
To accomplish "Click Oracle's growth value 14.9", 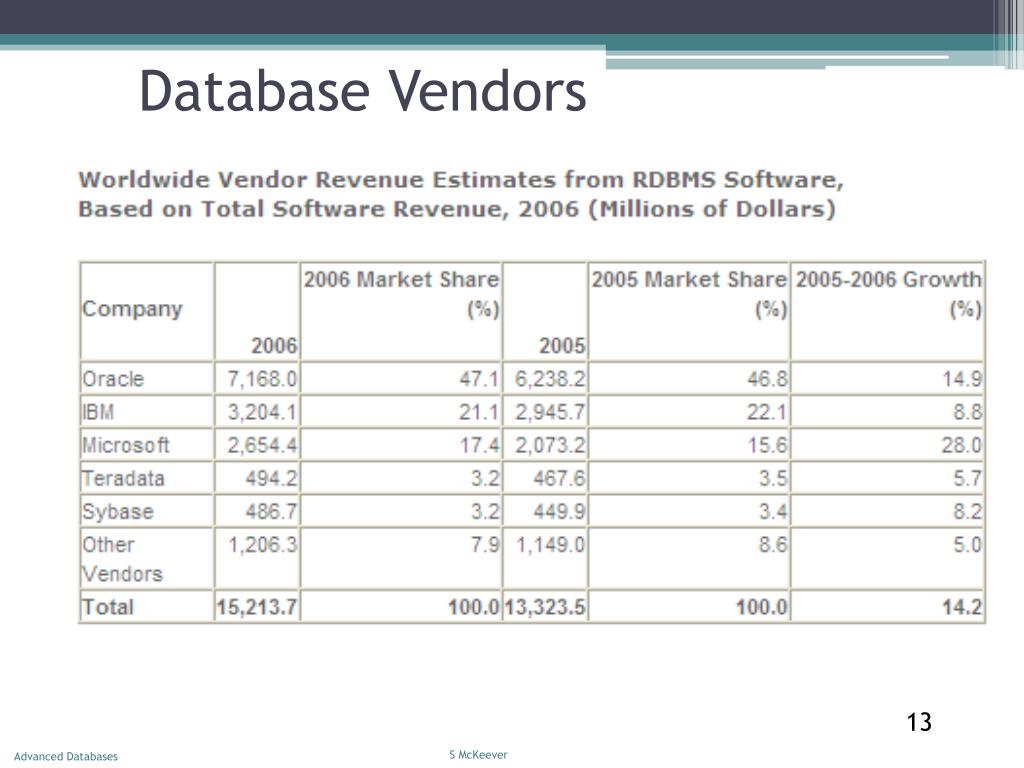I will pyautogui.click(x=962, y=379).
